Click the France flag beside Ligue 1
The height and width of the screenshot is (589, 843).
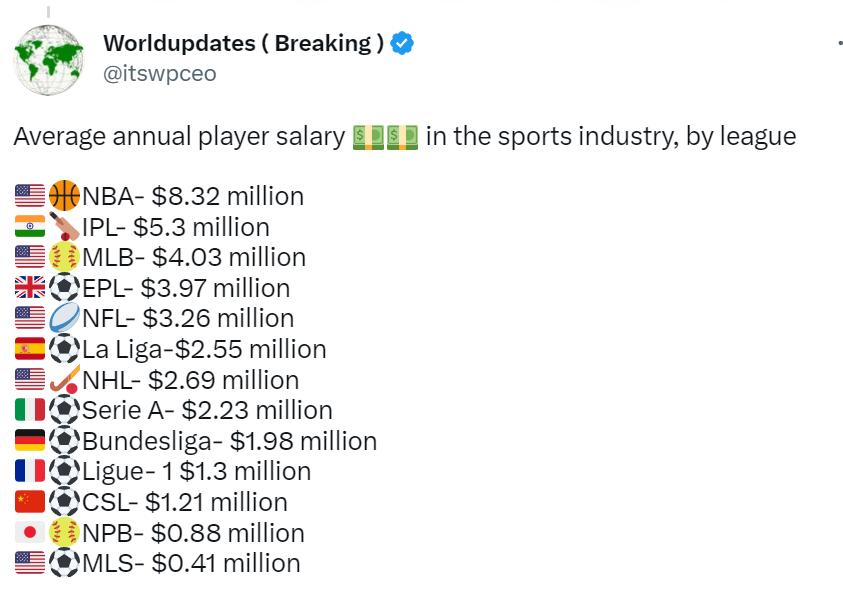[30, 471]
